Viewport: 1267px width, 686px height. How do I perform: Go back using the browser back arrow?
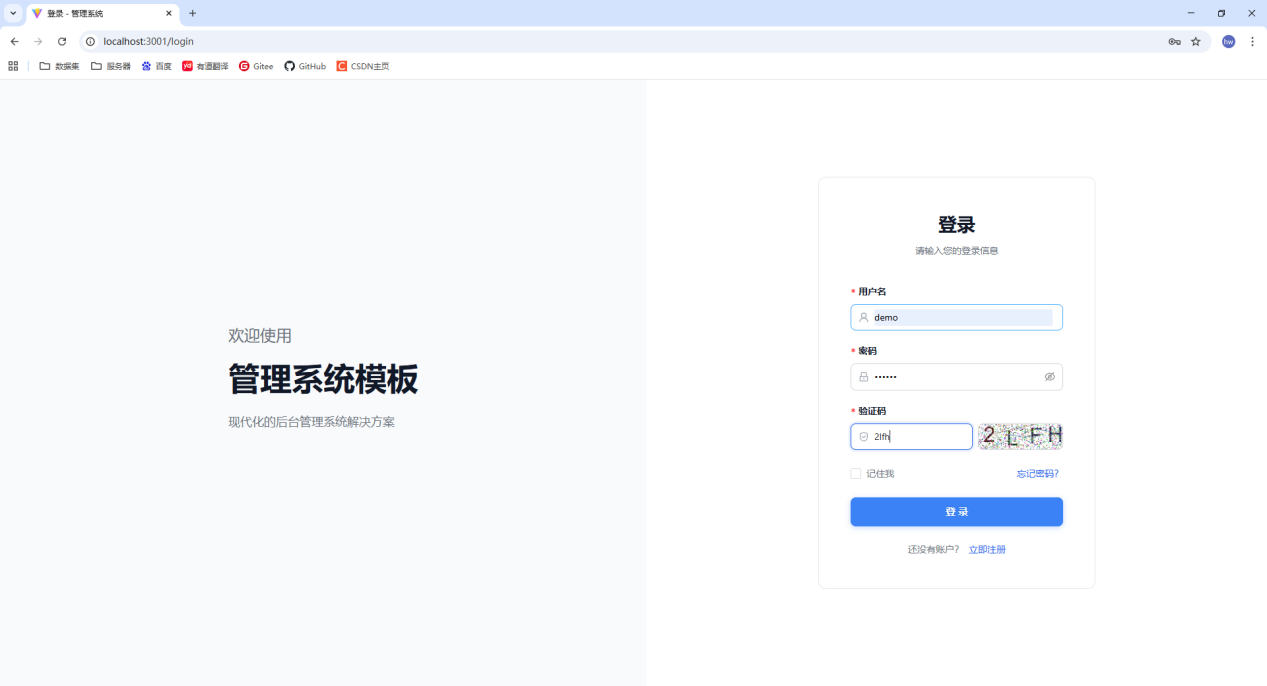pyautogui.click(x=14, y=41)
